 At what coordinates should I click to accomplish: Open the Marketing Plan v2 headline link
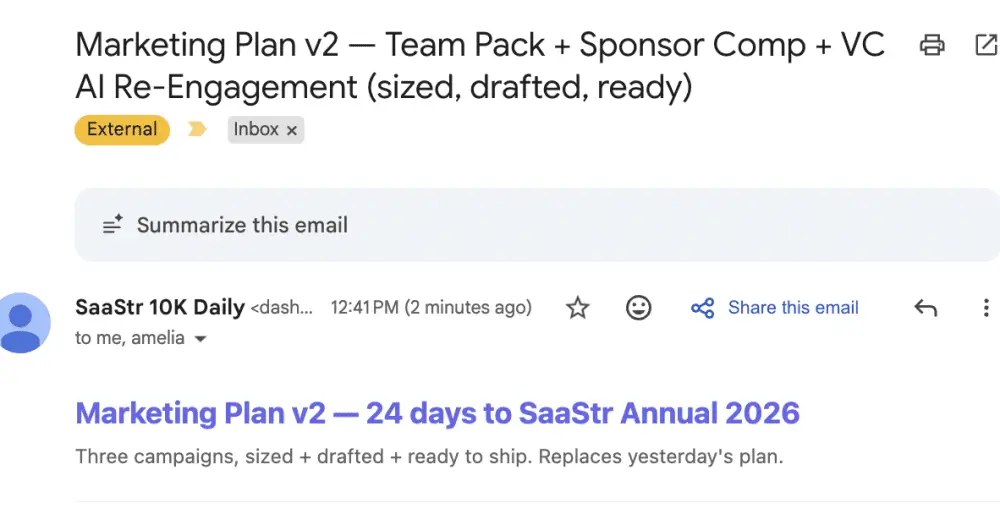[437, 413]
